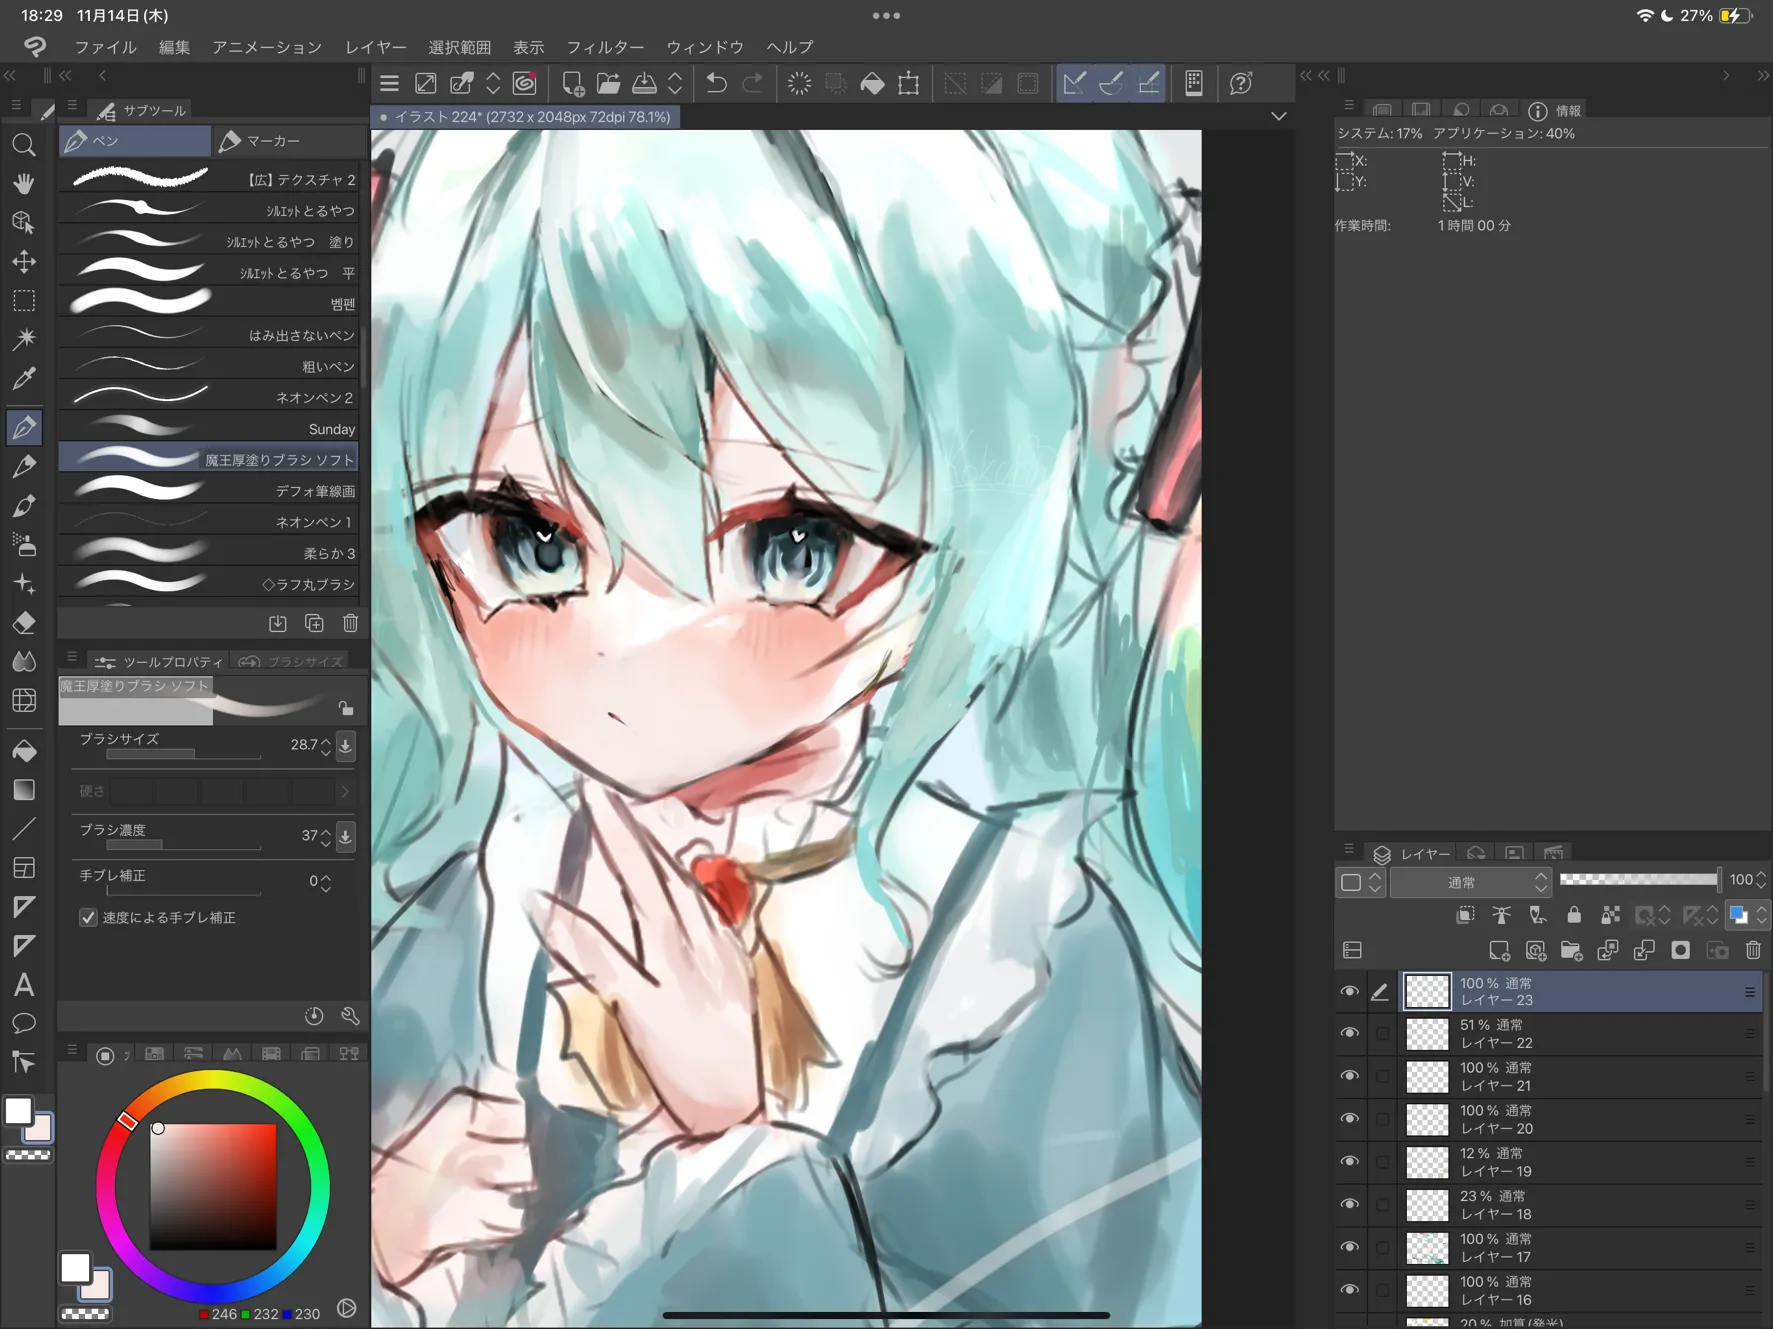The height and width of the screenshot is (1329, 1773).
Task: Hide layer レイヤー 20 with eye icon
Action: click(1349, 1119)
